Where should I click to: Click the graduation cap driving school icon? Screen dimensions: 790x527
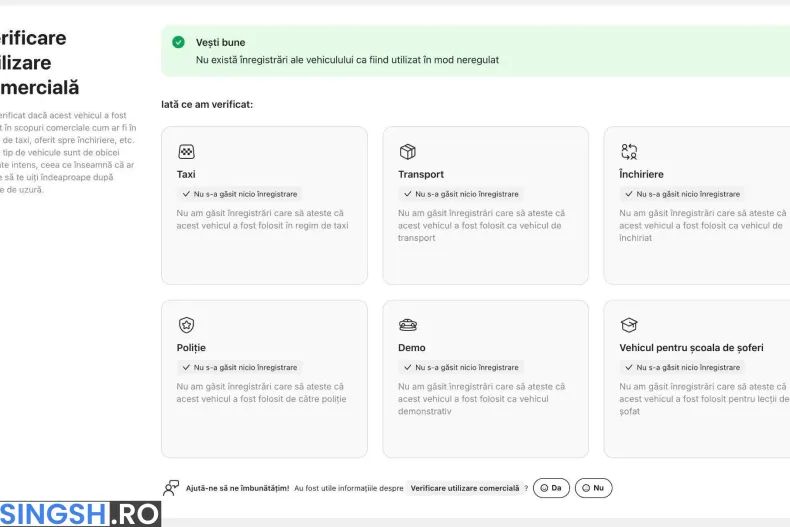629,325
